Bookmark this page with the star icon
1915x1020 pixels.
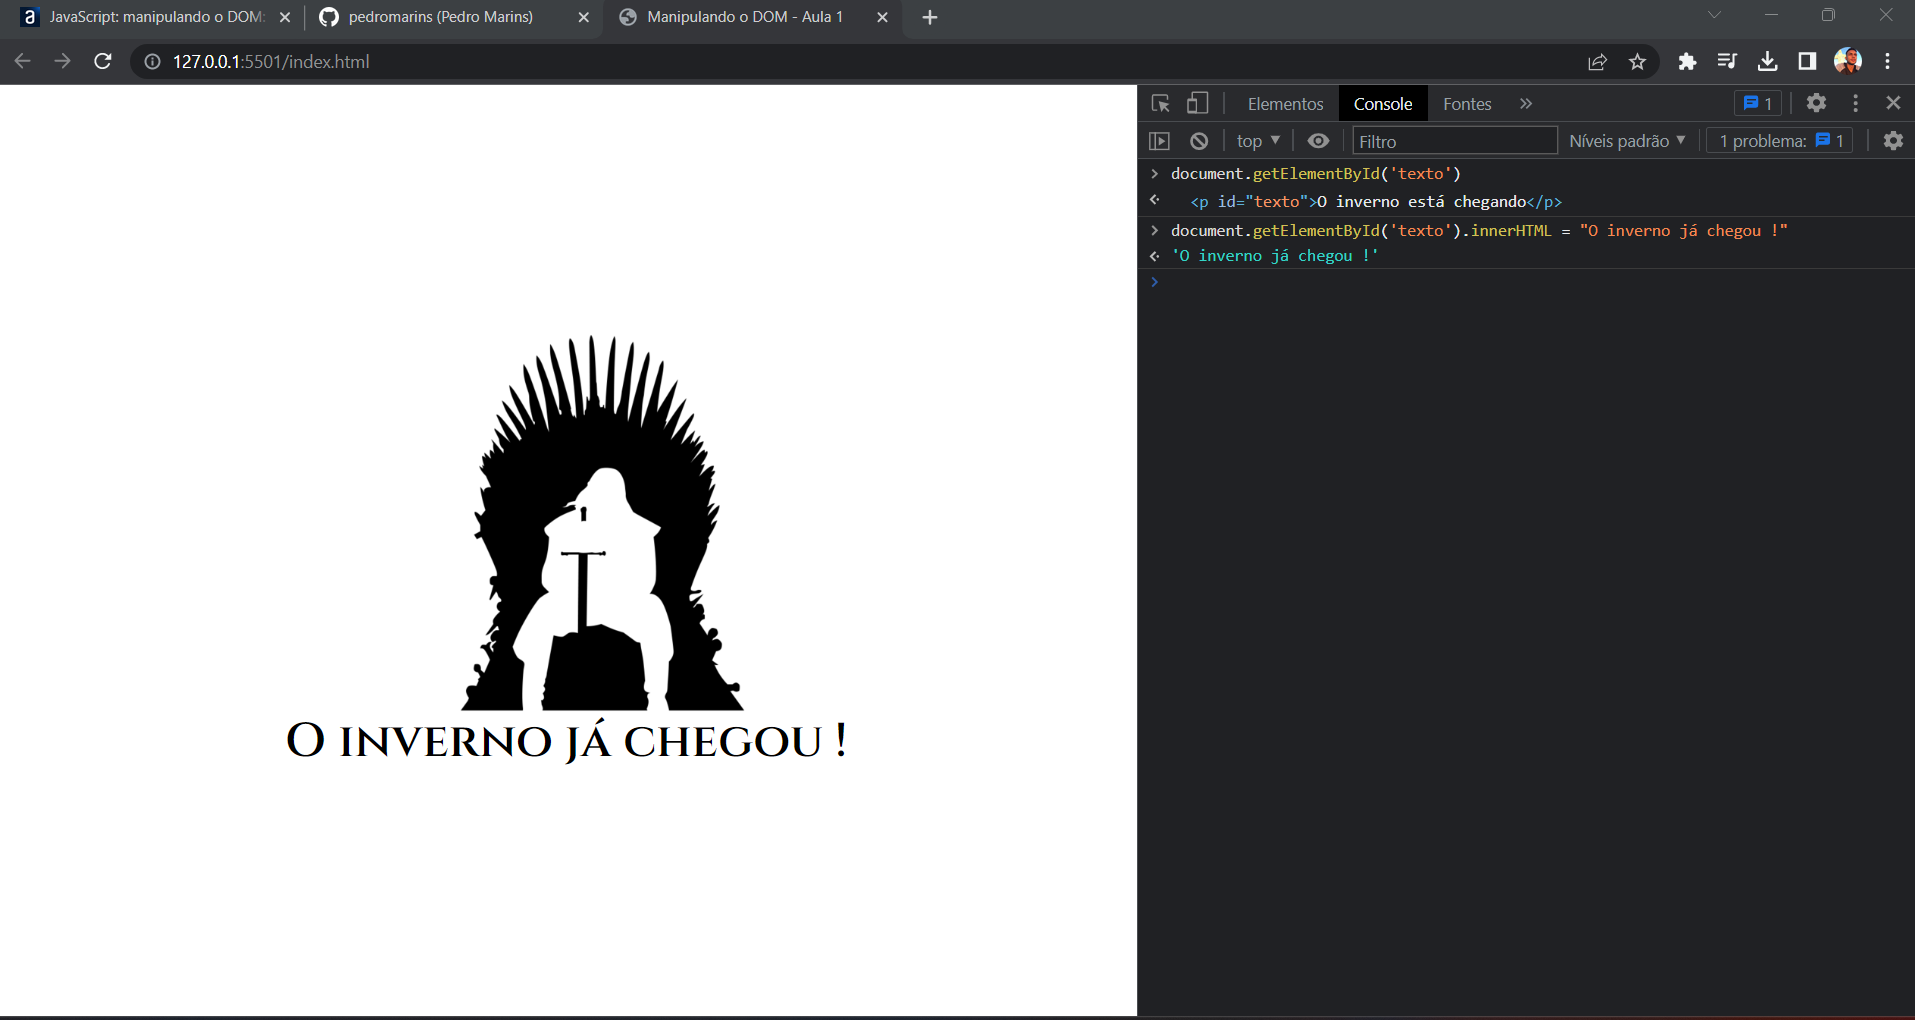pos(1637,62)
